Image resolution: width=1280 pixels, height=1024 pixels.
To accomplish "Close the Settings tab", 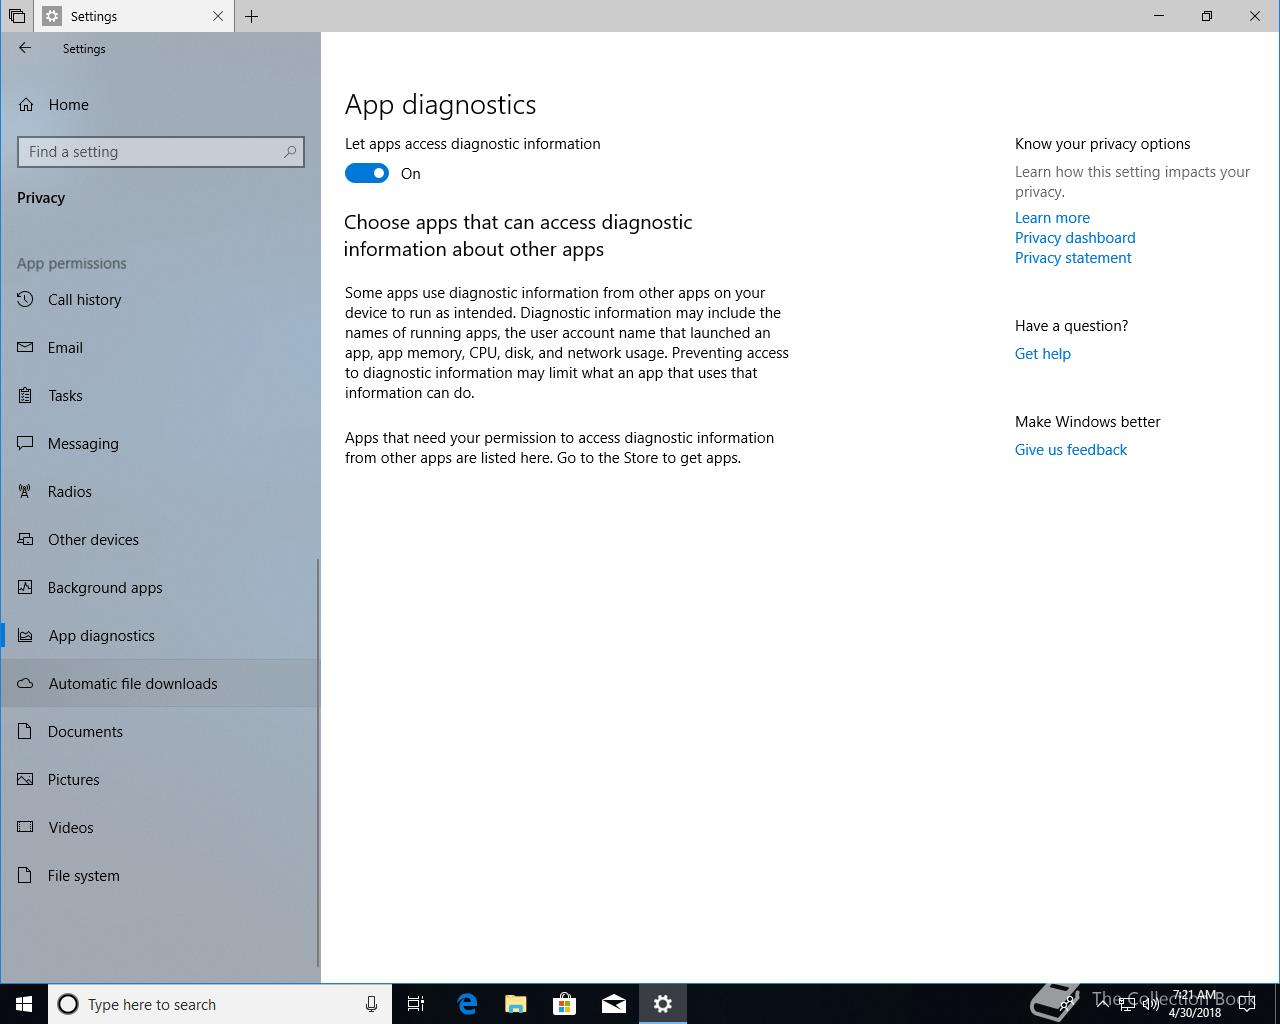I will [218, 16].
